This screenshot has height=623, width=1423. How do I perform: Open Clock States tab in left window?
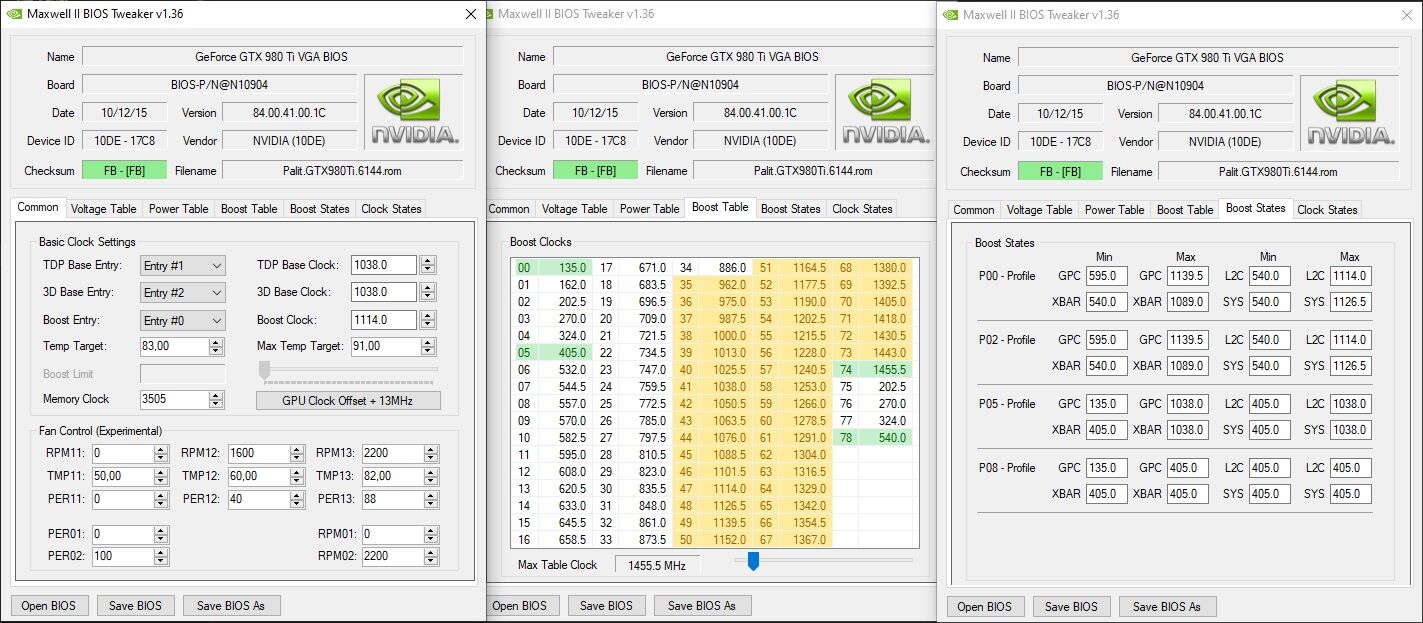(x=391, y=209)
